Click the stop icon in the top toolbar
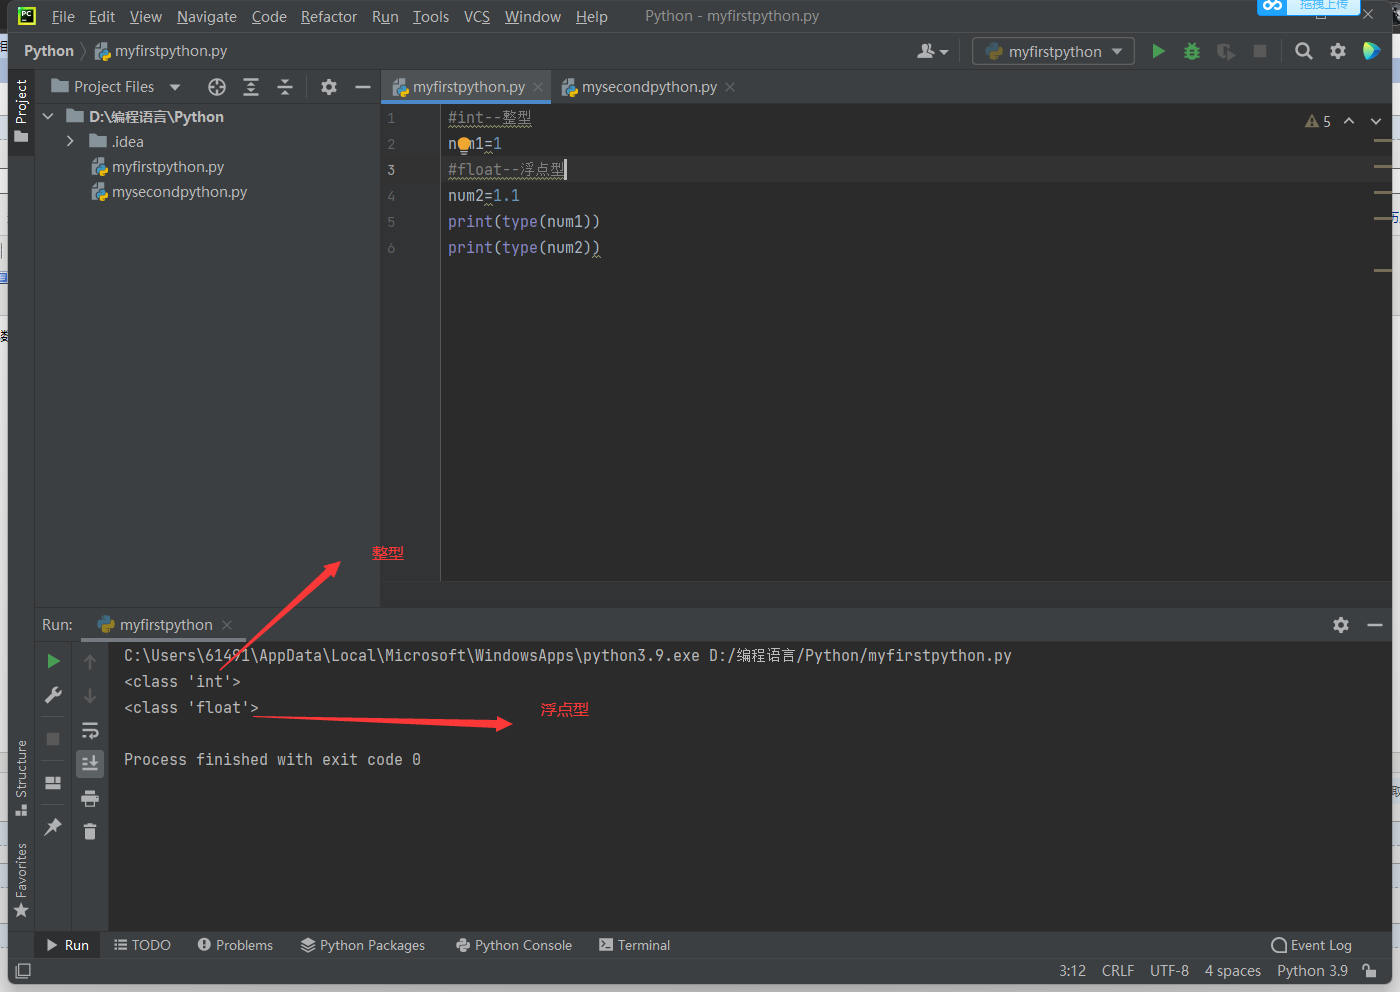 [1260, 51]
